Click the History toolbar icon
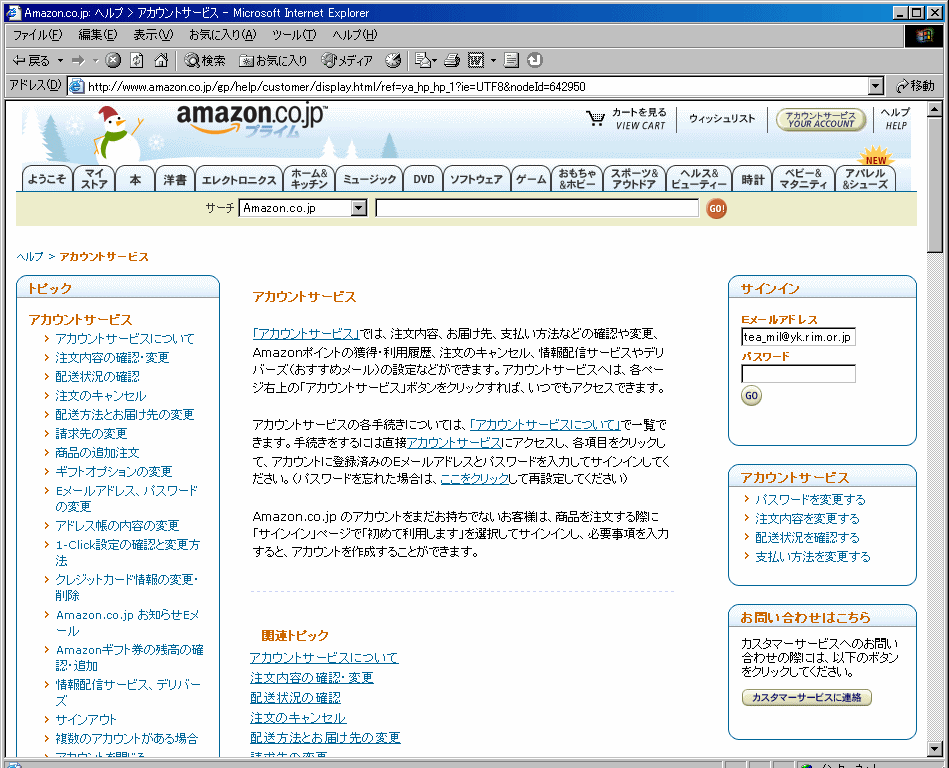This screenshot has height=768, width=949. pos(393,60)
